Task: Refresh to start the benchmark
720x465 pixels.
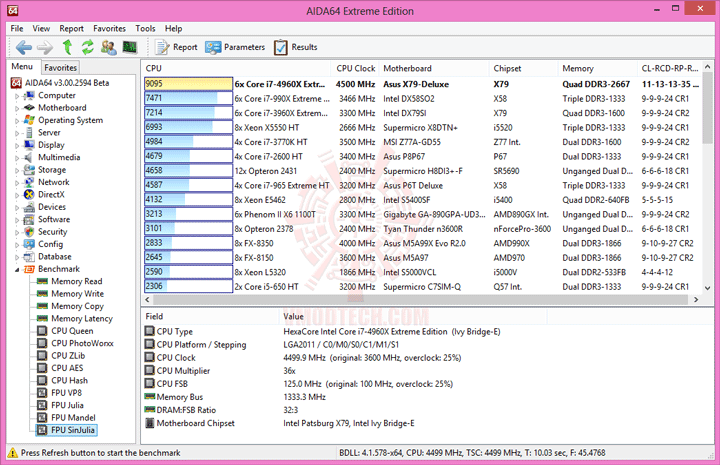Action: pyautogui.click(x=88, y=47)
